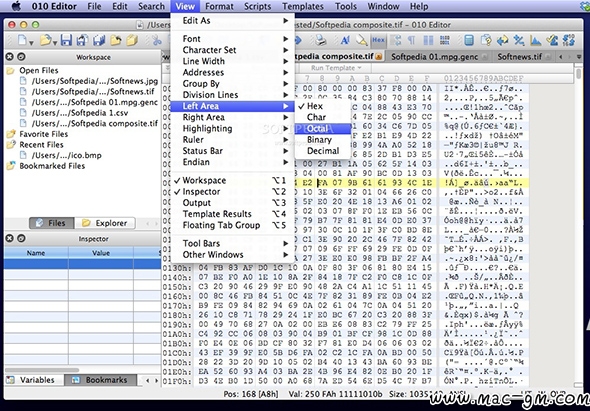Image resolution: width=590 pixels, height=411 pixels.
Task: Close the Workspace panel with X icon
Action: (10, 57)
